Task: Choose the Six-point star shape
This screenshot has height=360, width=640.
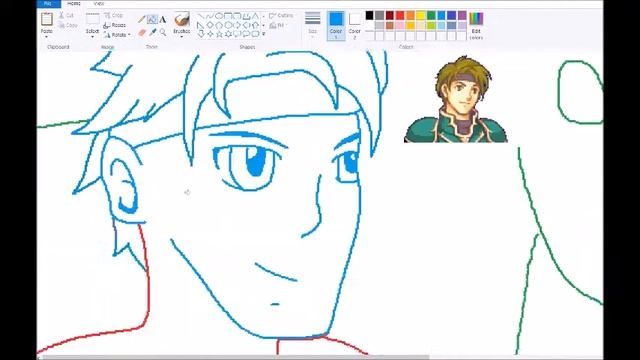Action: click(228, 34)
